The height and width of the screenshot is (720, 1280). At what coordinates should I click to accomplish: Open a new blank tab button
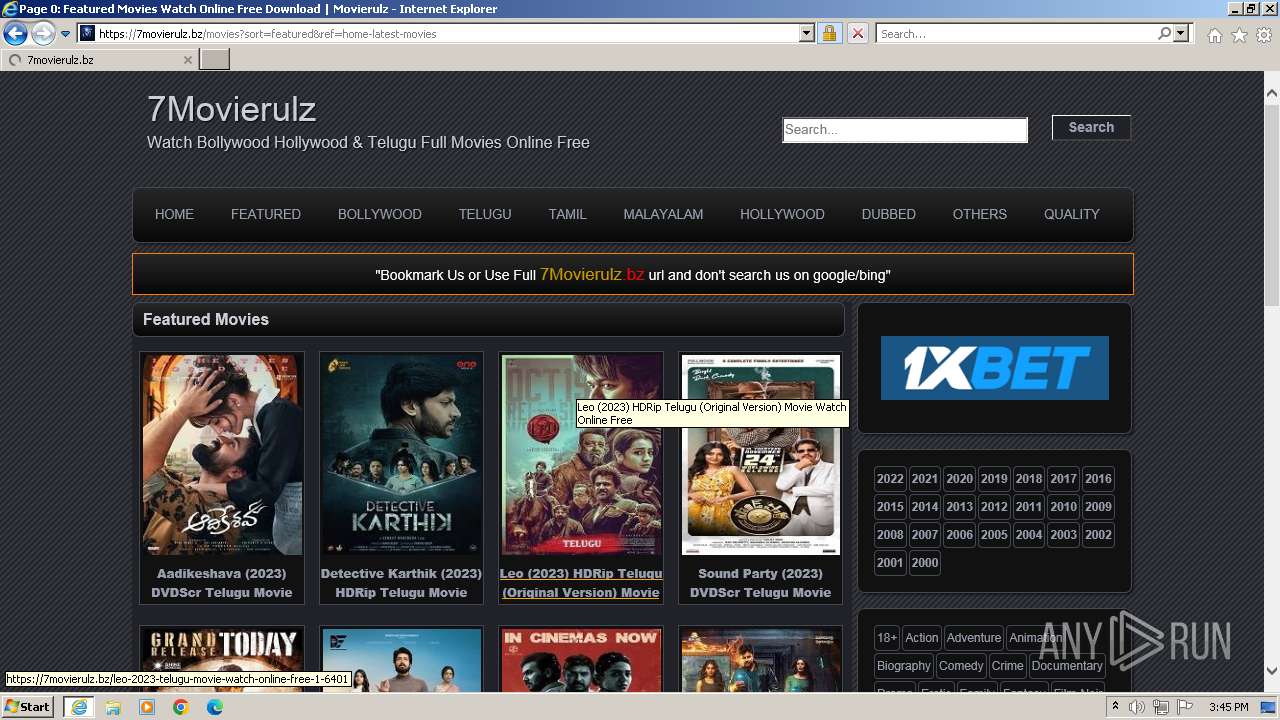click(x=215, y=60)
